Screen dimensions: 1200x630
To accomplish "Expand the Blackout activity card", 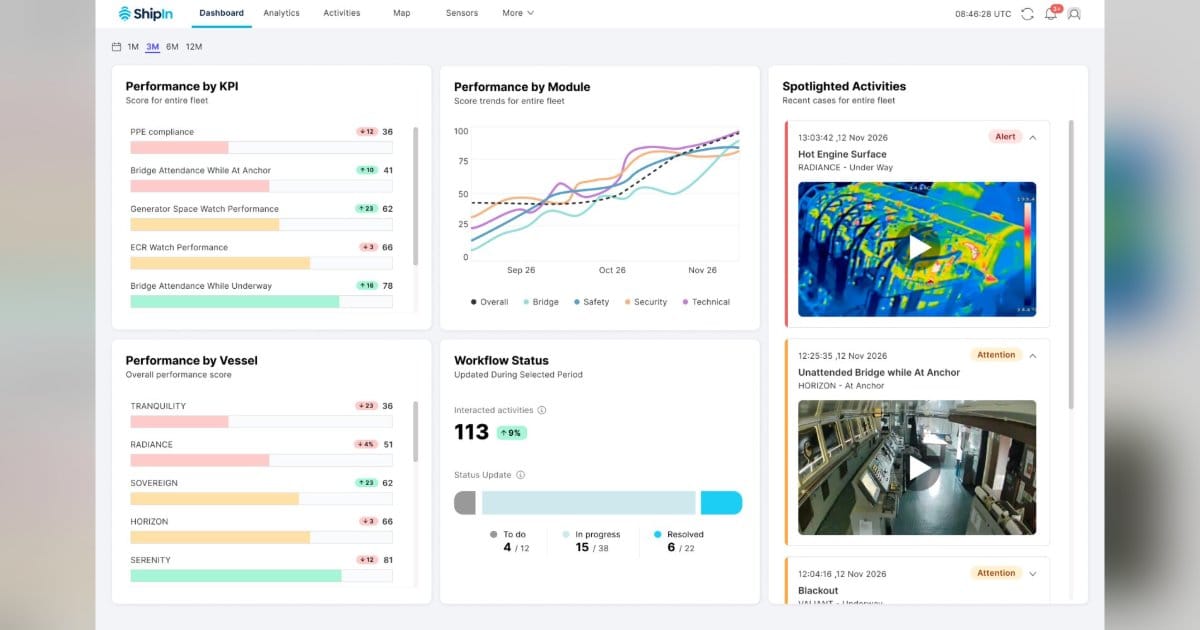I will click(x=1033, y=574).
